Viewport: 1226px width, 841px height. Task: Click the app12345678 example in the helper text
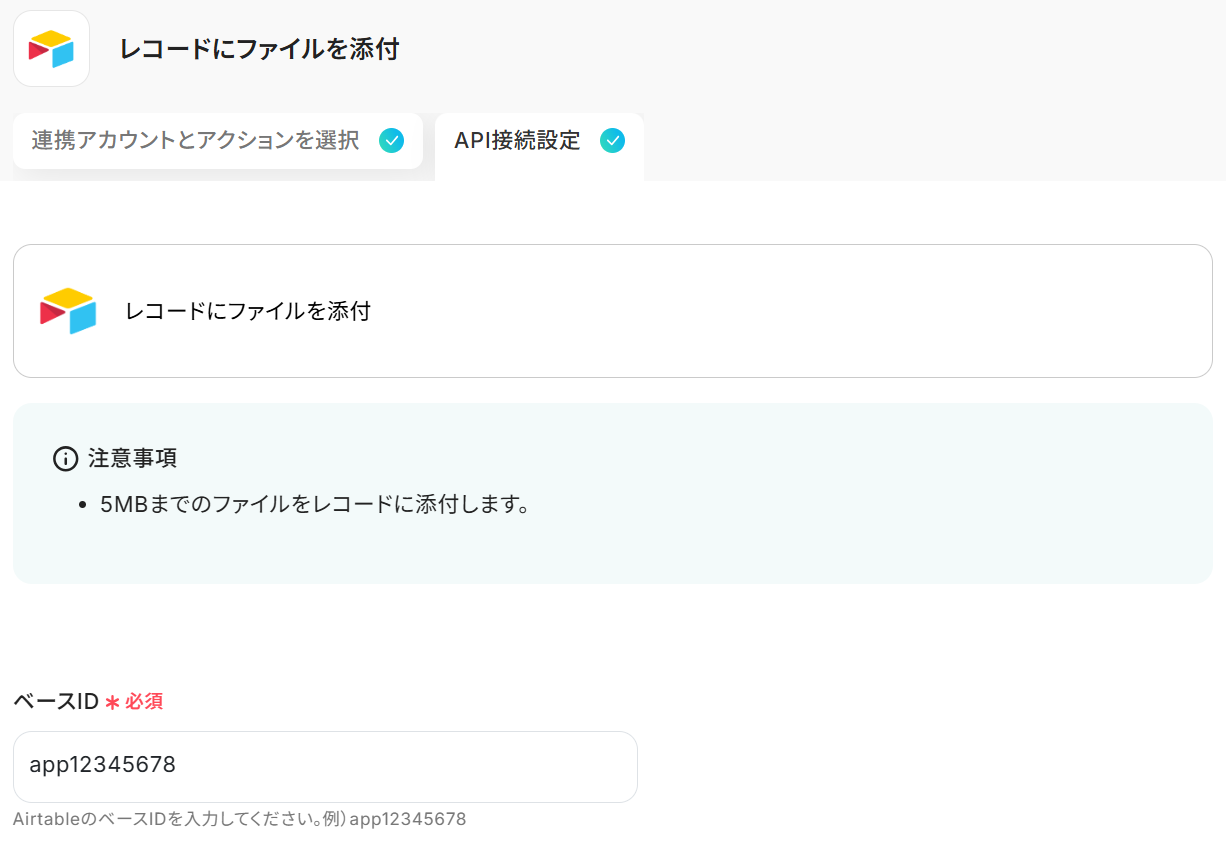[x=408, y=819]
